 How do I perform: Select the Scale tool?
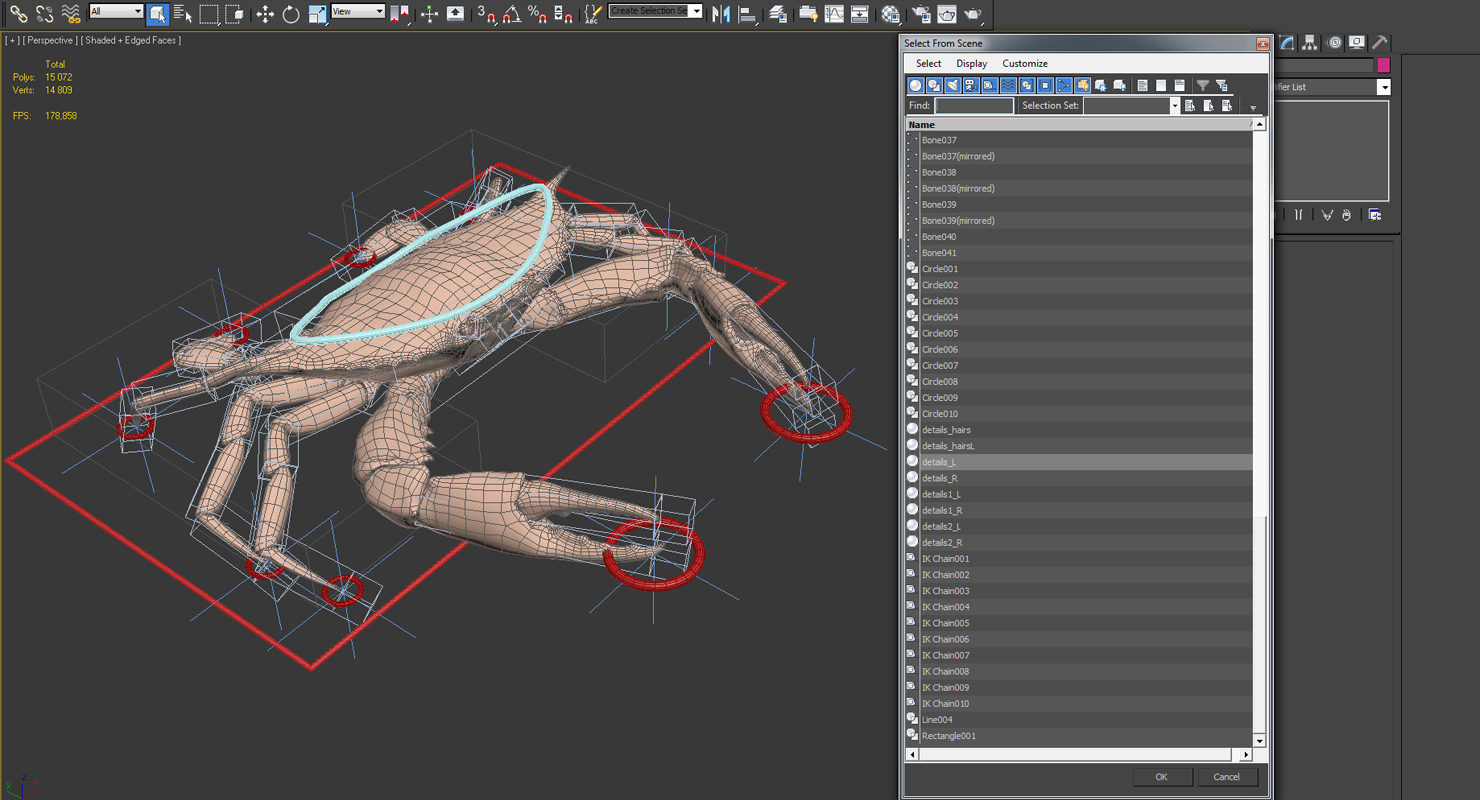317,13
